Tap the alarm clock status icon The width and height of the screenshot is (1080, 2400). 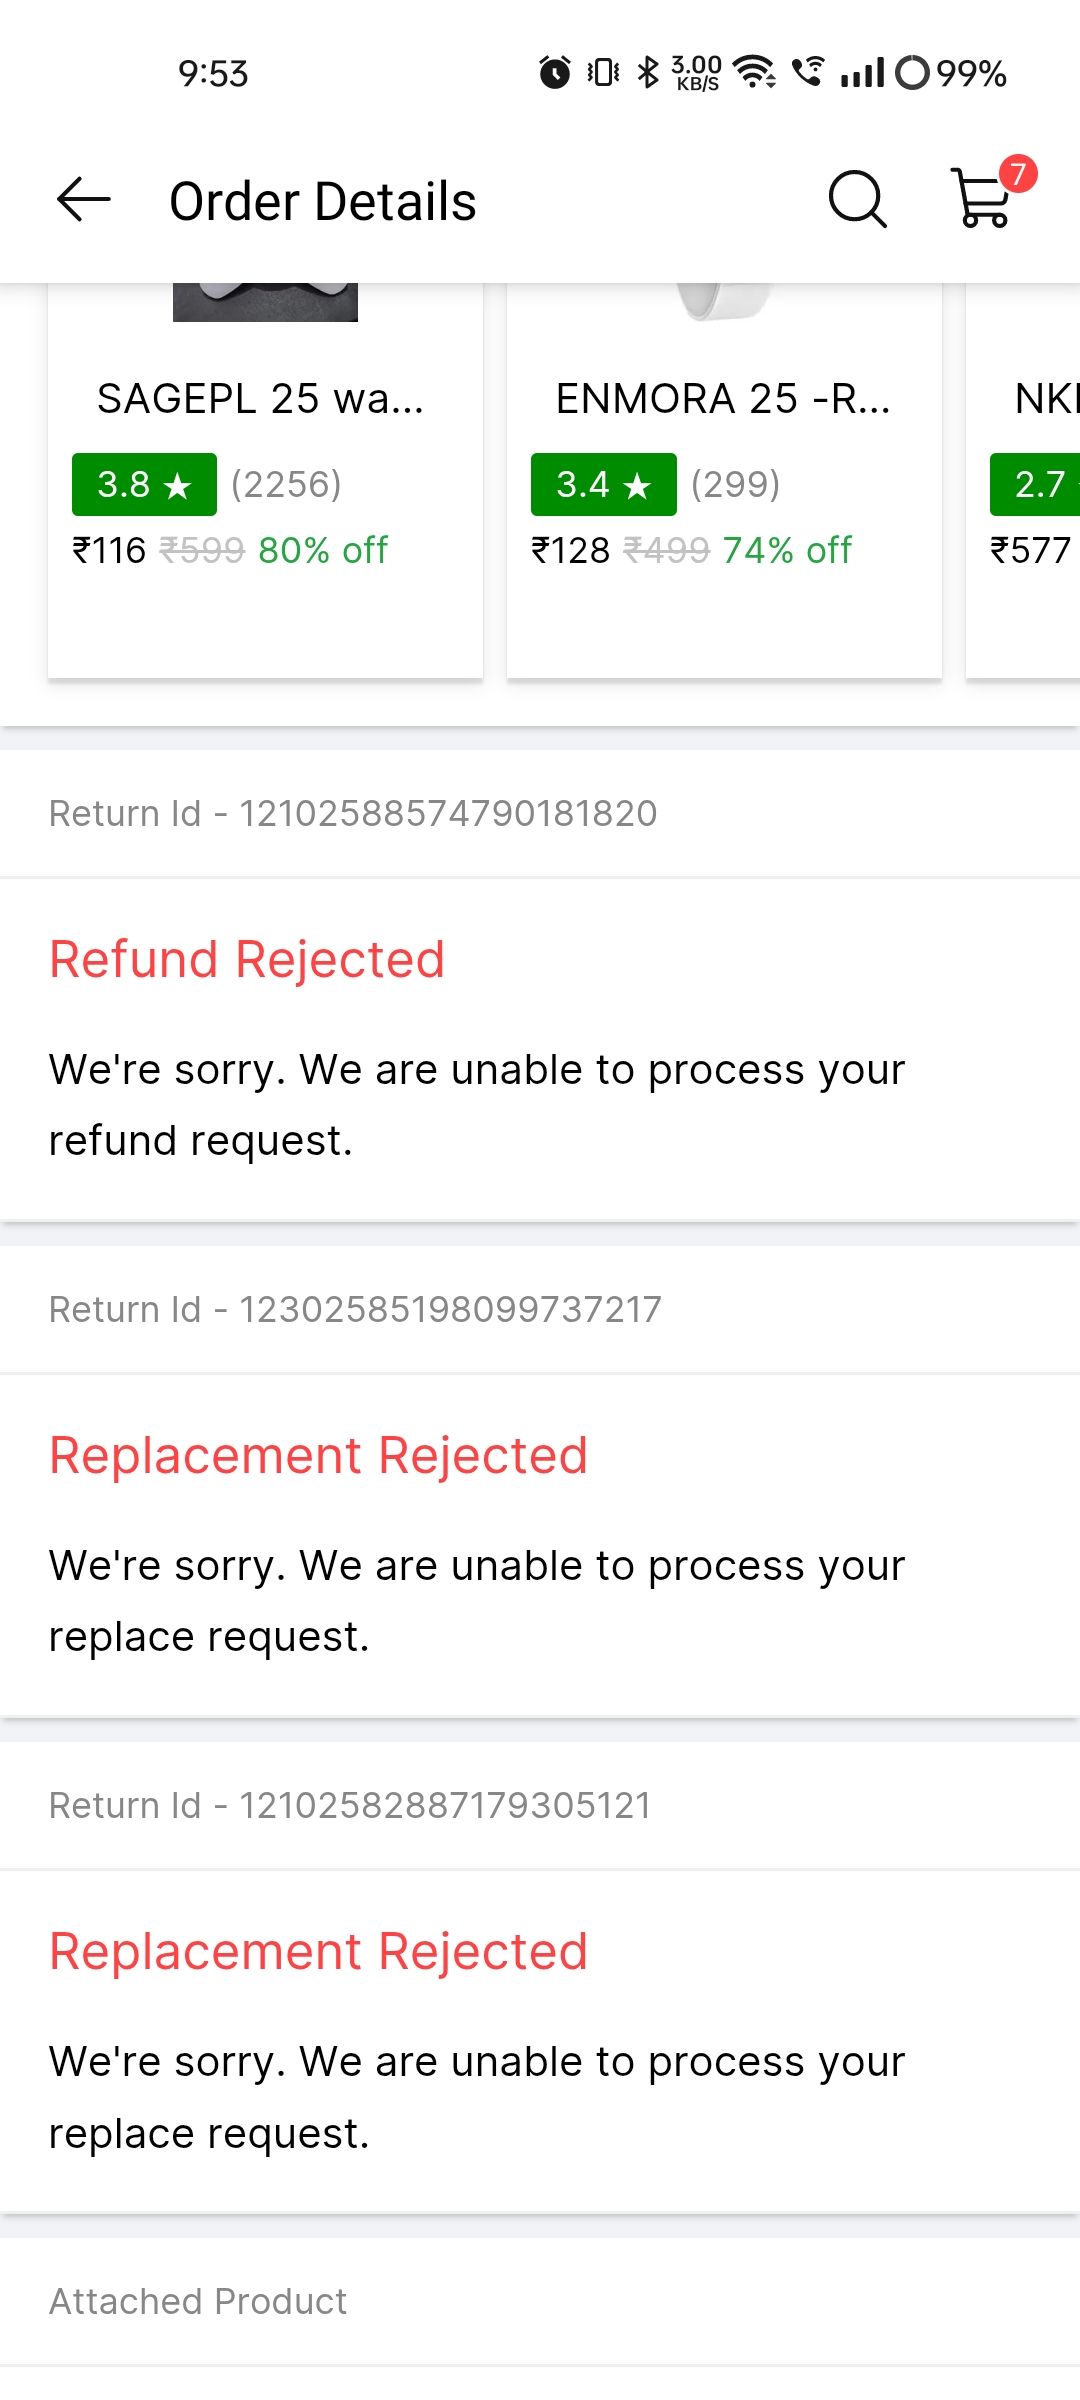click(x=555, y=73)
